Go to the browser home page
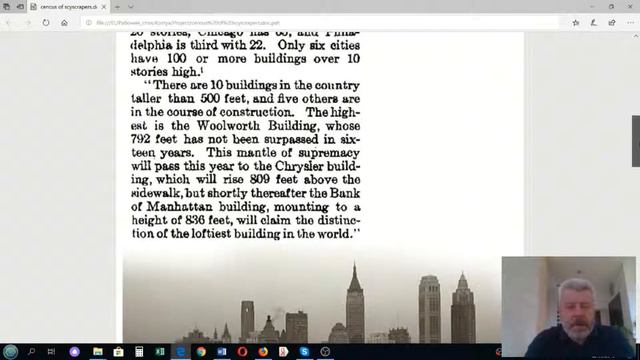The height and width of the screenshot is (360, 640). [x=64, y=23]
